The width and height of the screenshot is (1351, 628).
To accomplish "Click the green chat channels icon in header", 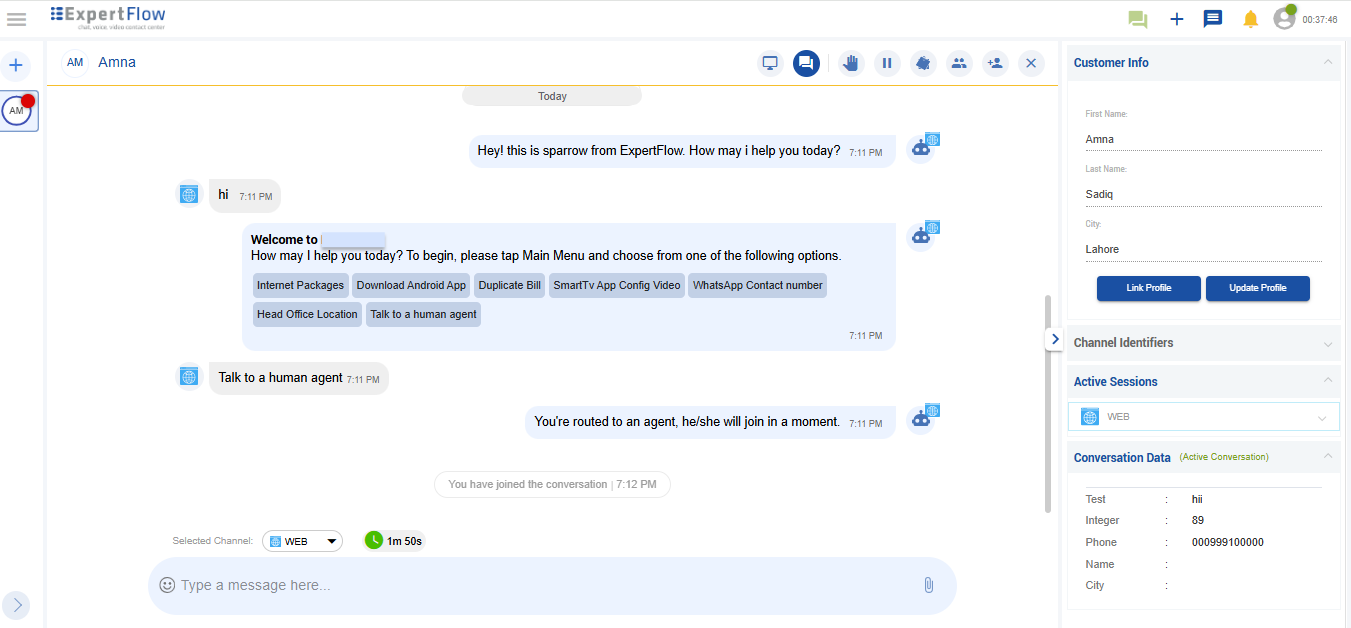I will point(1137,18).
